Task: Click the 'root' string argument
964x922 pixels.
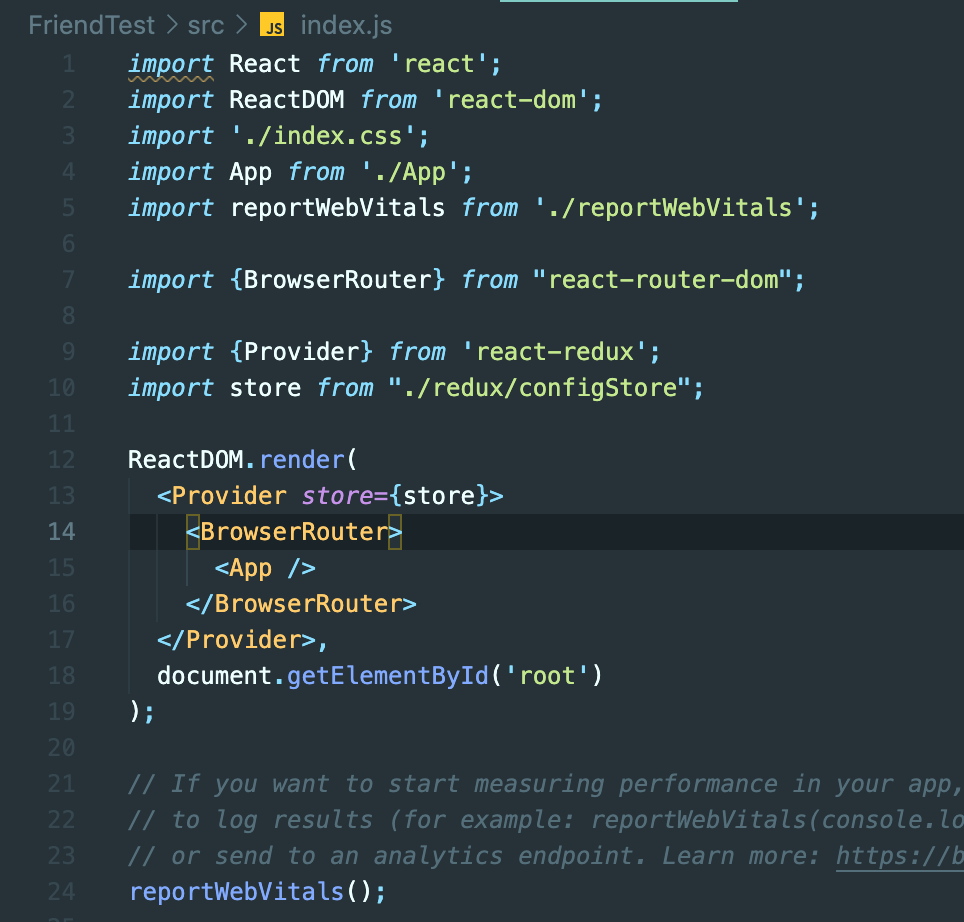Action: (x=547, y=676)
